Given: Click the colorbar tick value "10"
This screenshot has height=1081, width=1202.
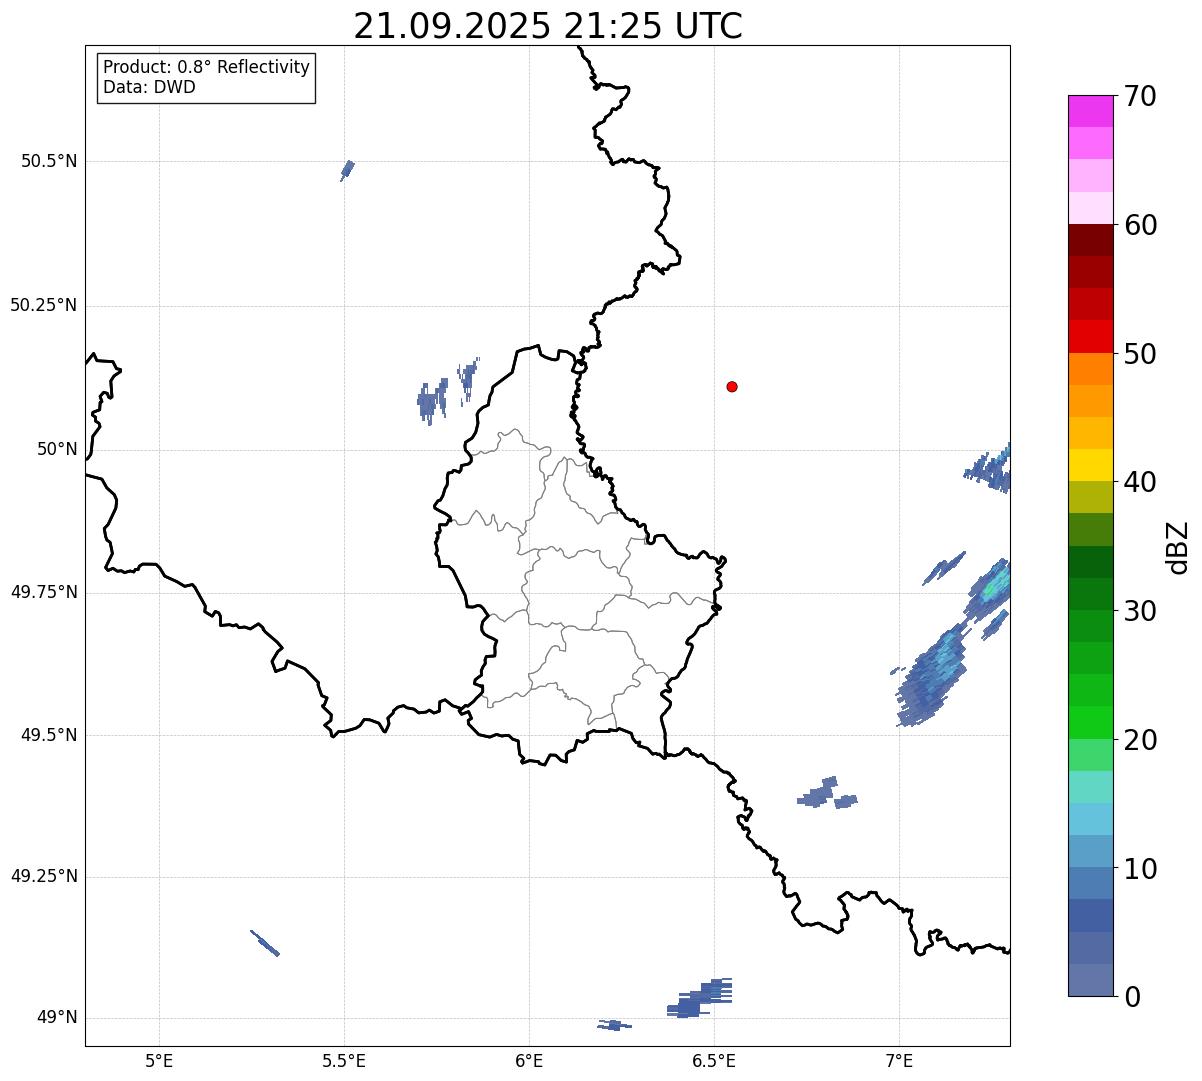Looking at the screenshot, I should [x=1140, y=869].
